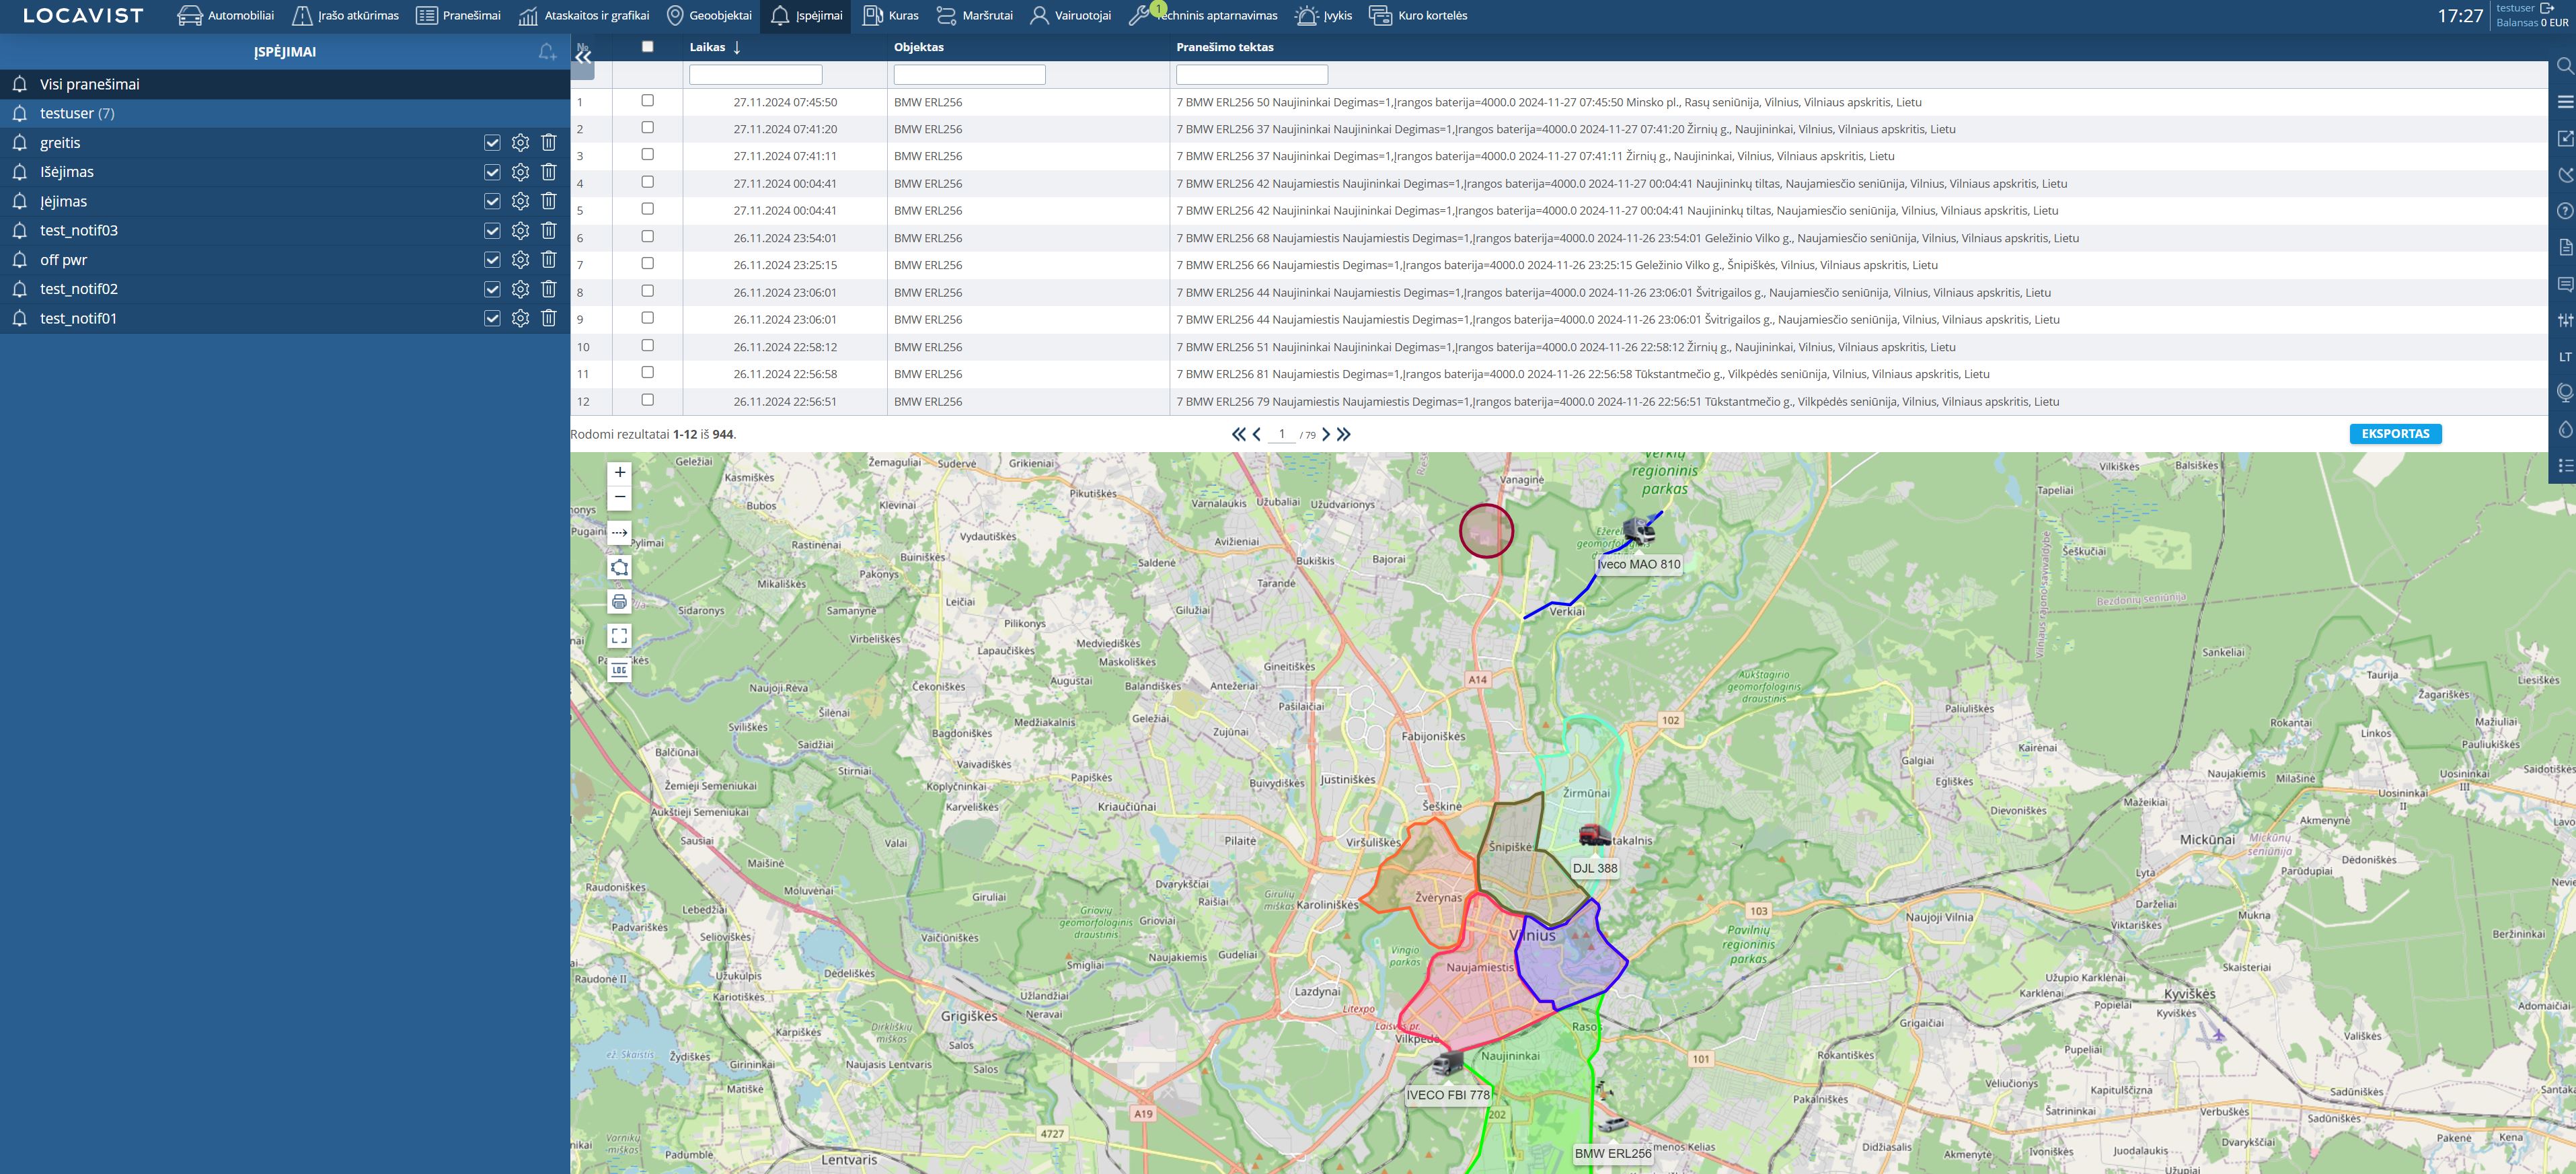
Task: Go to the last results page
Action: coord(1344,434)
